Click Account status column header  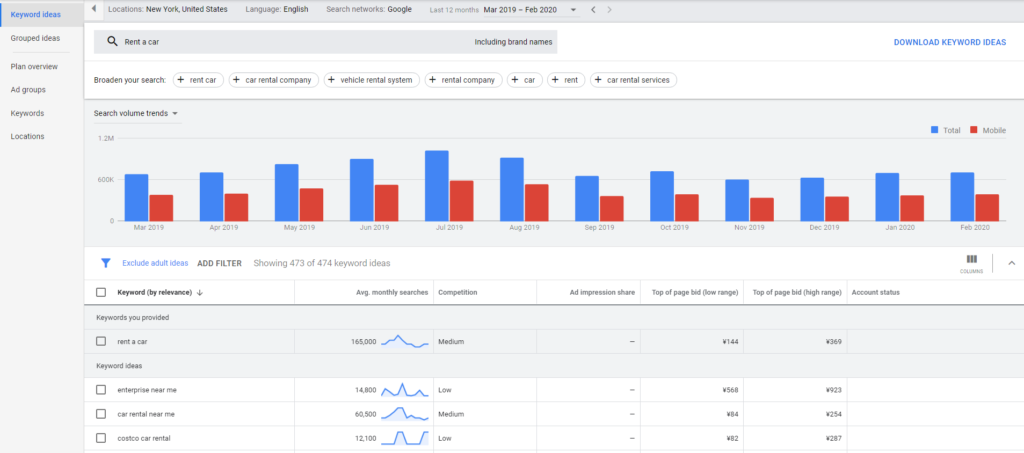tap(876, 292)
